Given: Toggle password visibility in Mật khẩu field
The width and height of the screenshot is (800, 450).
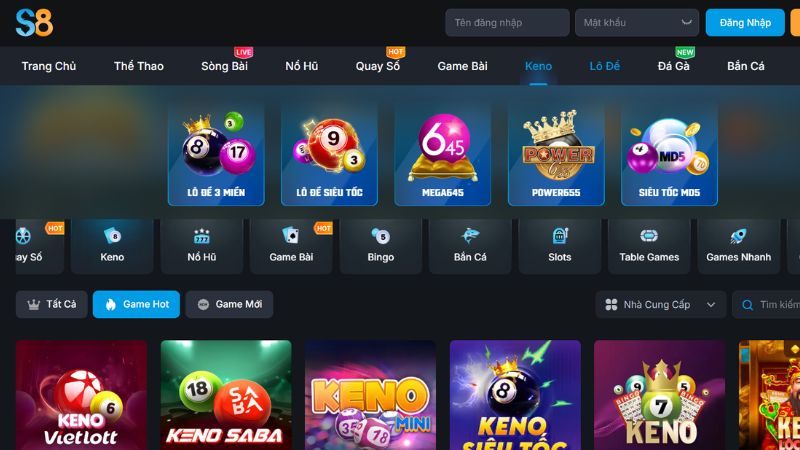Looking at the screenshot, I should click(x=686, y=22).
